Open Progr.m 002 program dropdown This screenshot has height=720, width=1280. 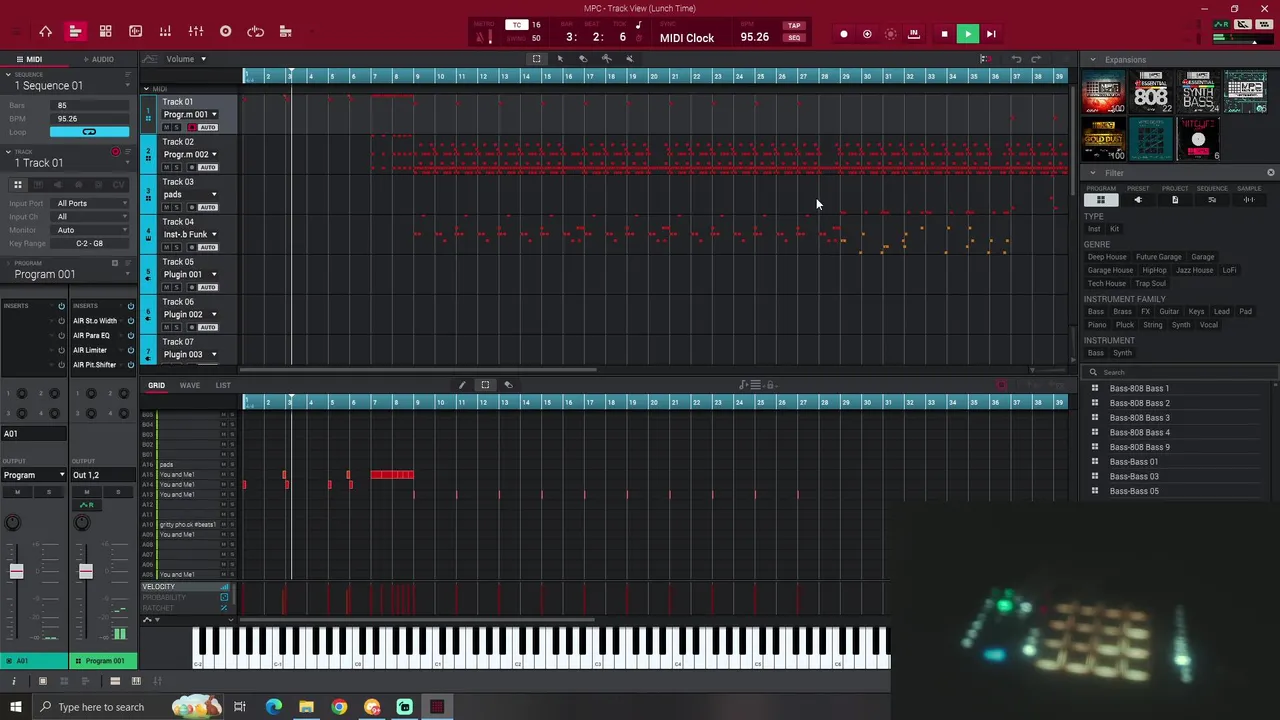coord(190,154)
